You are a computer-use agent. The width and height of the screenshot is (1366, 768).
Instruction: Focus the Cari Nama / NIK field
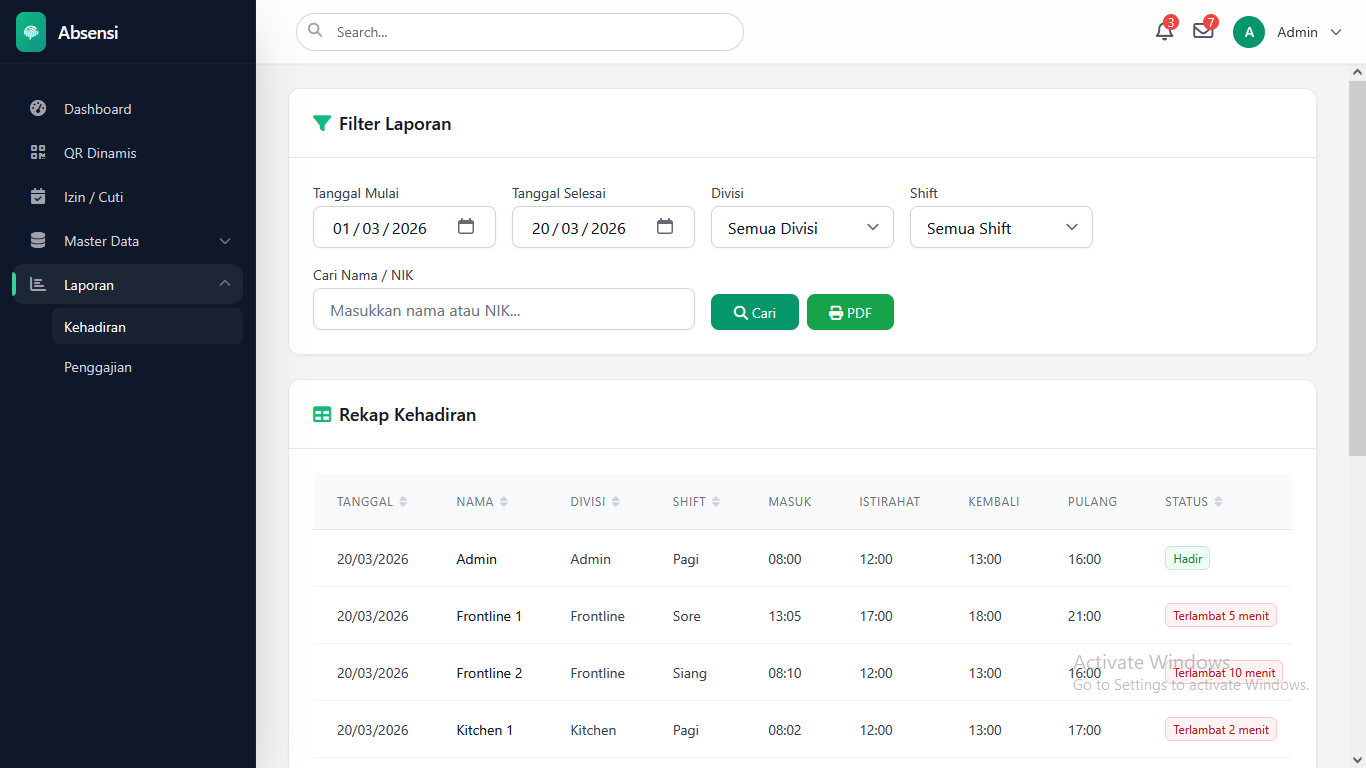(x=504, y=310)
